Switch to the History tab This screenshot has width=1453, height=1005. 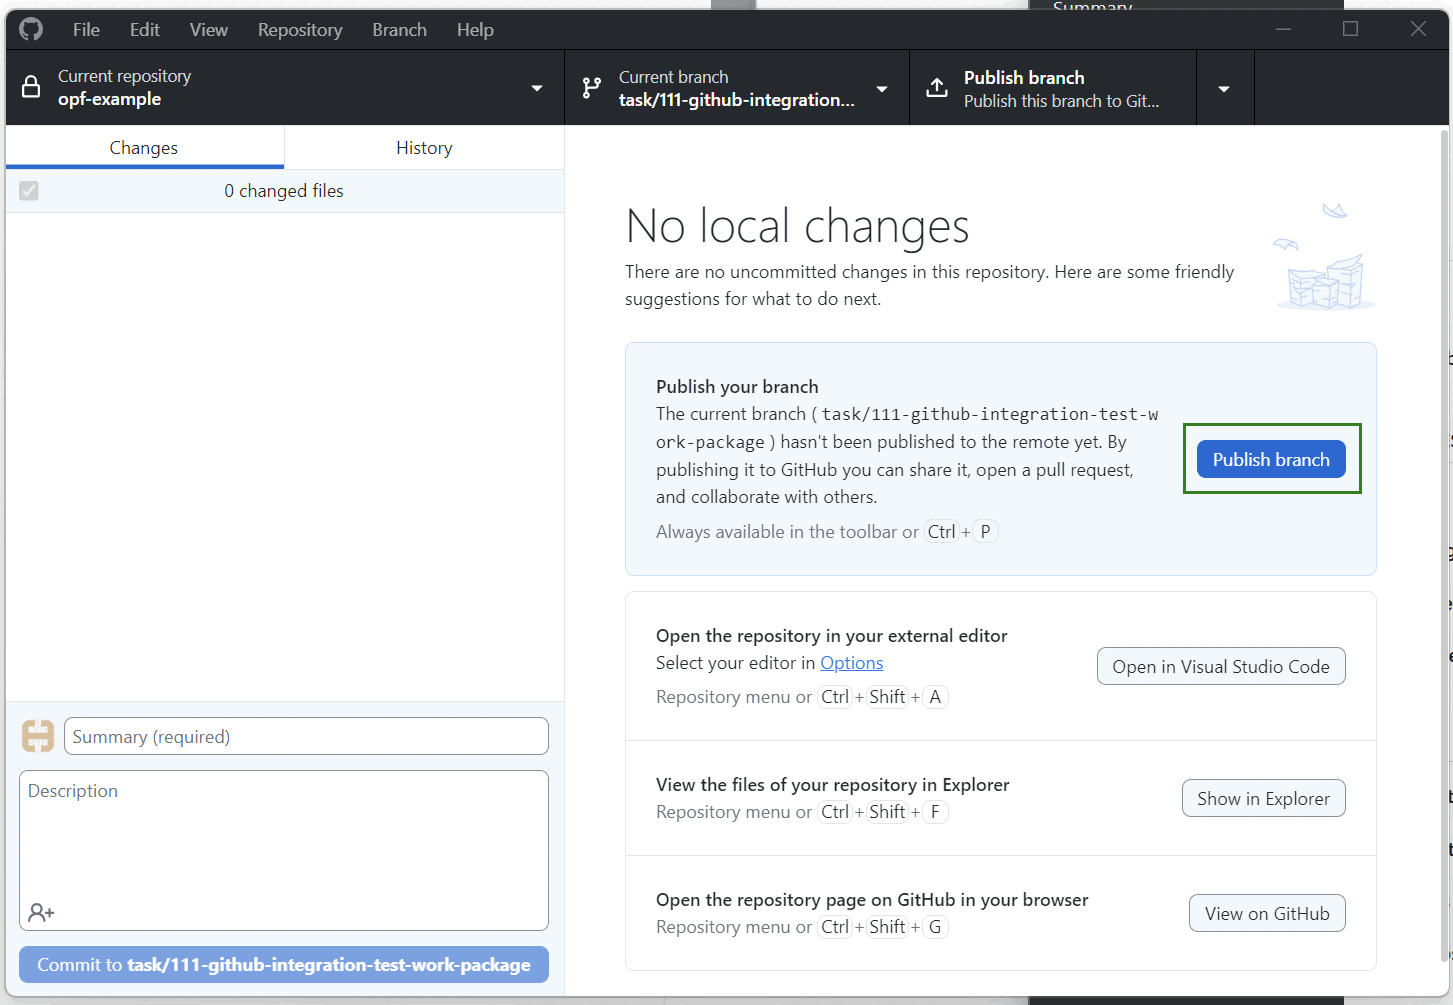(424, 147)
